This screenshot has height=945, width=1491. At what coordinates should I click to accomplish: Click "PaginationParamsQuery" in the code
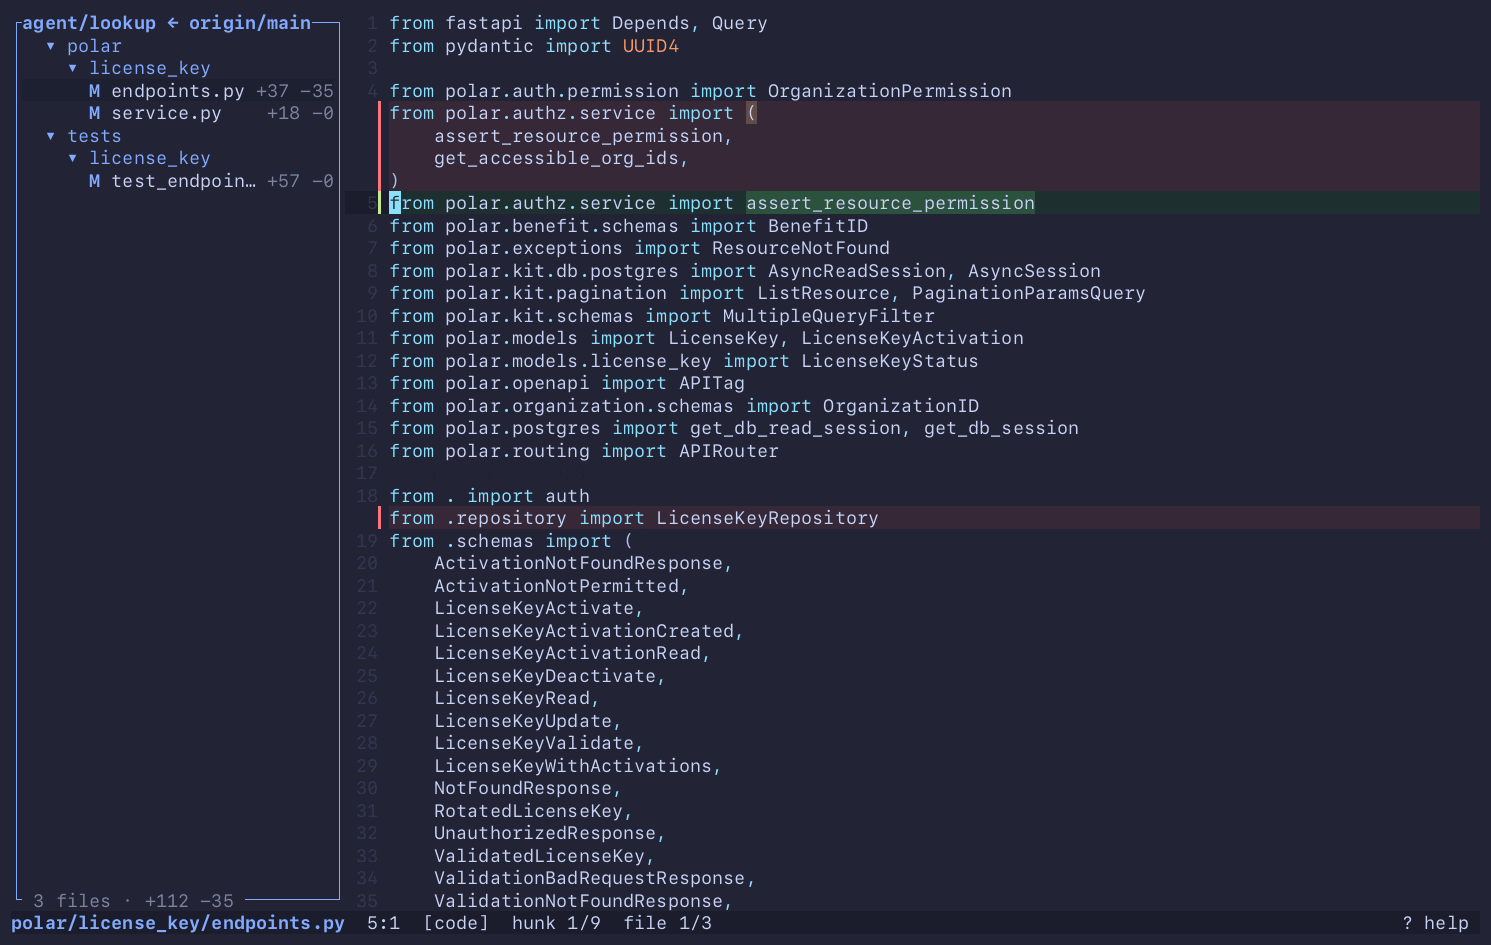point(1029,293)
